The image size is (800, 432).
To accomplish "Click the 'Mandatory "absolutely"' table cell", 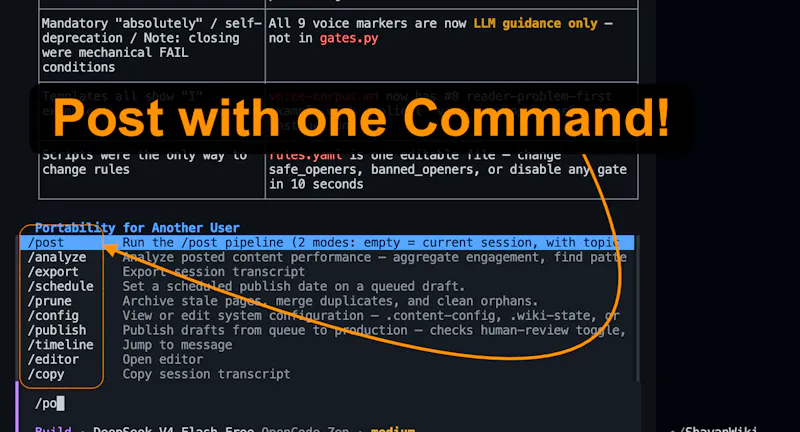I will pos(152,45).
